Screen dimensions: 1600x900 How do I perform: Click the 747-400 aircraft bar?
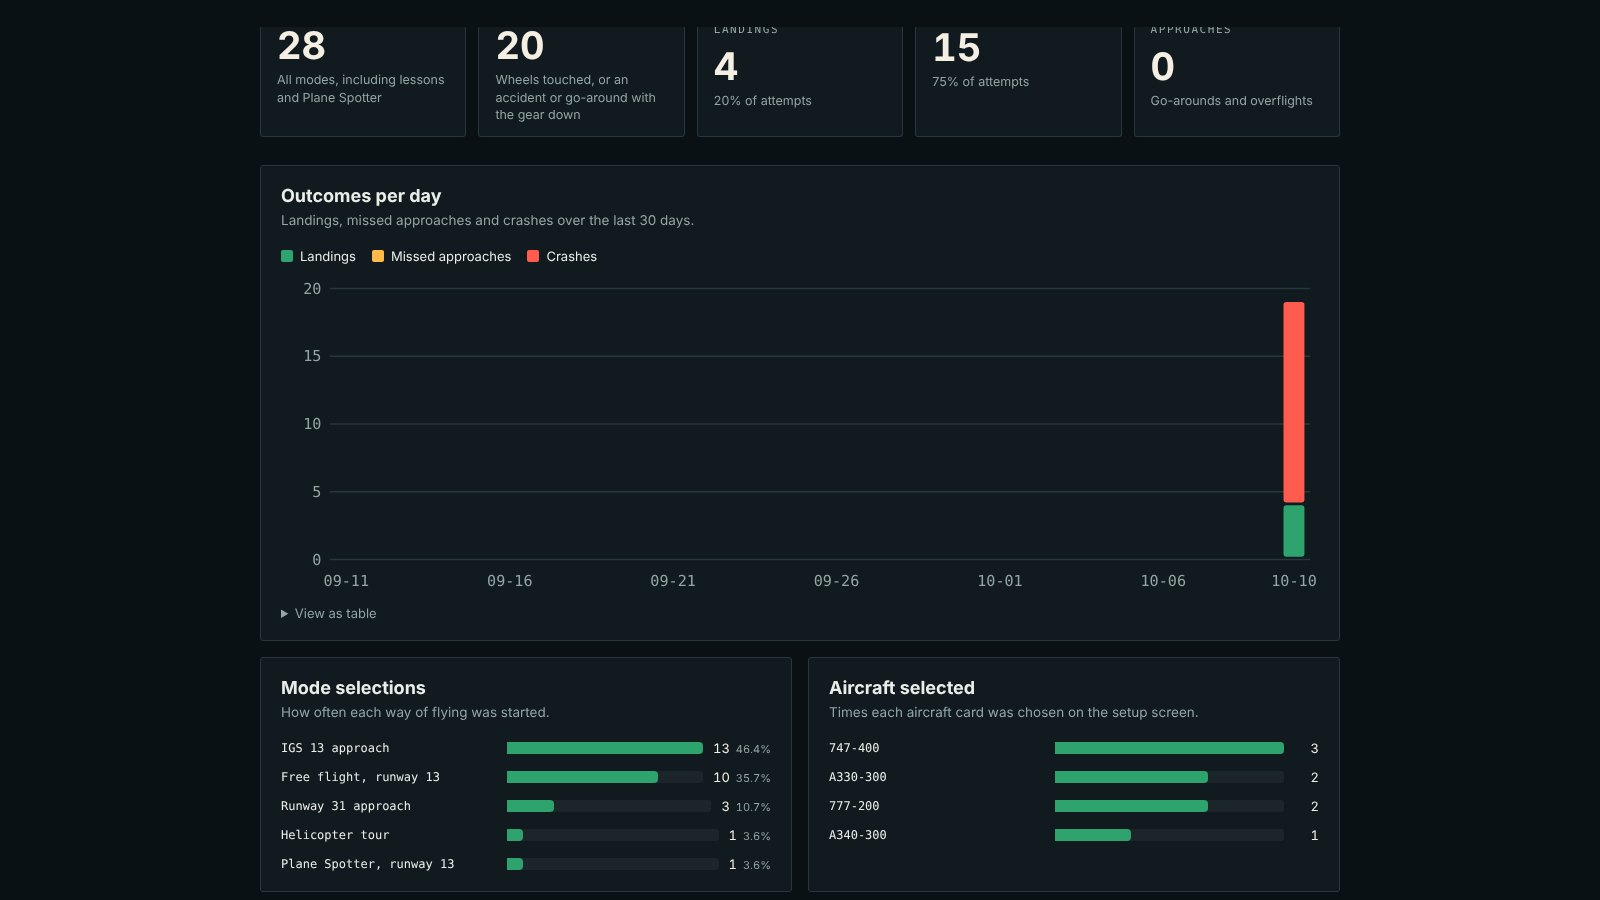point(1169,748)
